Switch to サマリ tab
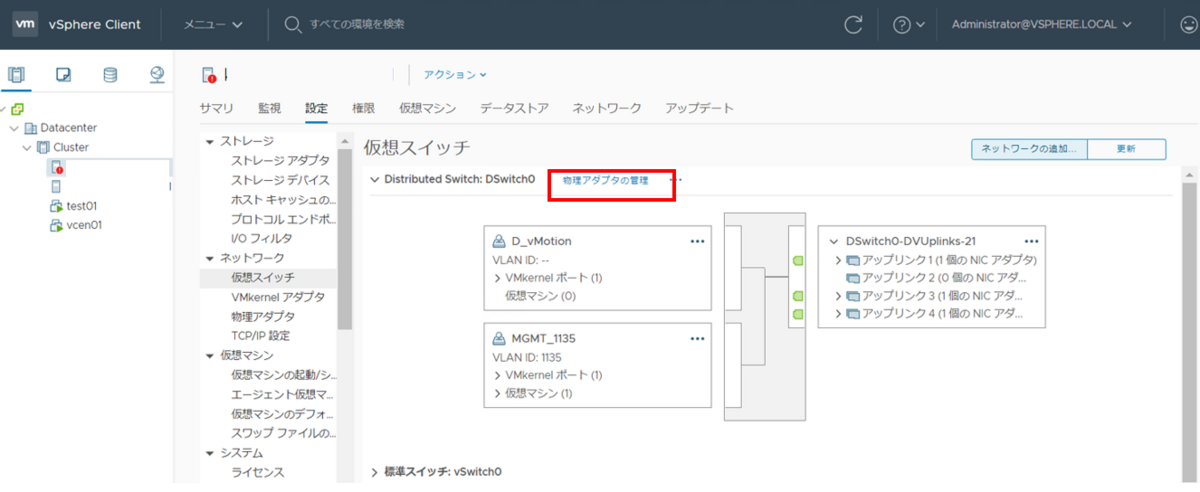The height and width of the screenshot is (492, 1200). tap(216, 108)
